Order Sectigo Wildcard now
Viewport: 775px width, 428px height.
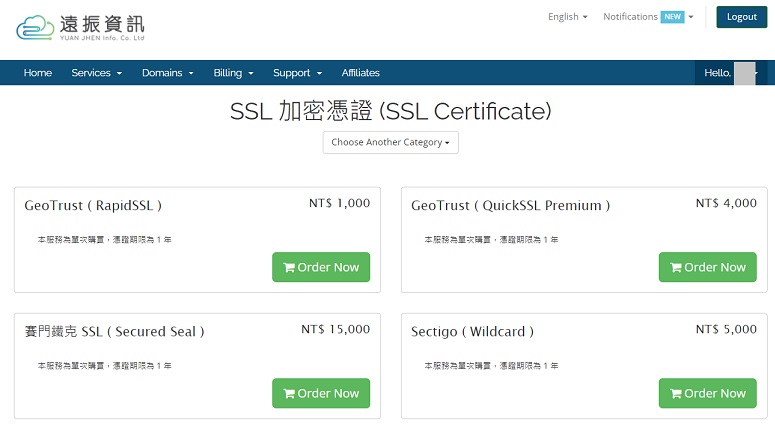[x=707, y=393]
